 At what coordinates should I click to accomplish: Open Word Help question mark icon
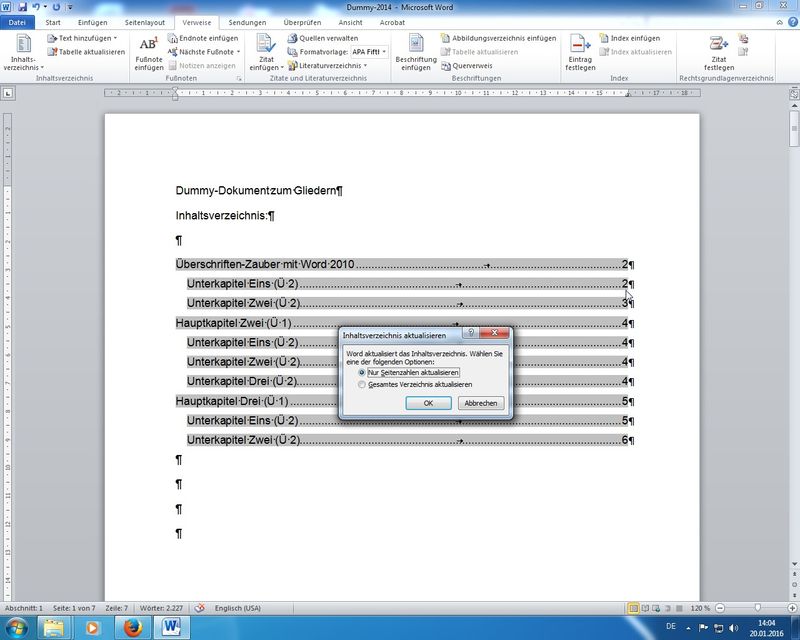click(x=792, y=22)
